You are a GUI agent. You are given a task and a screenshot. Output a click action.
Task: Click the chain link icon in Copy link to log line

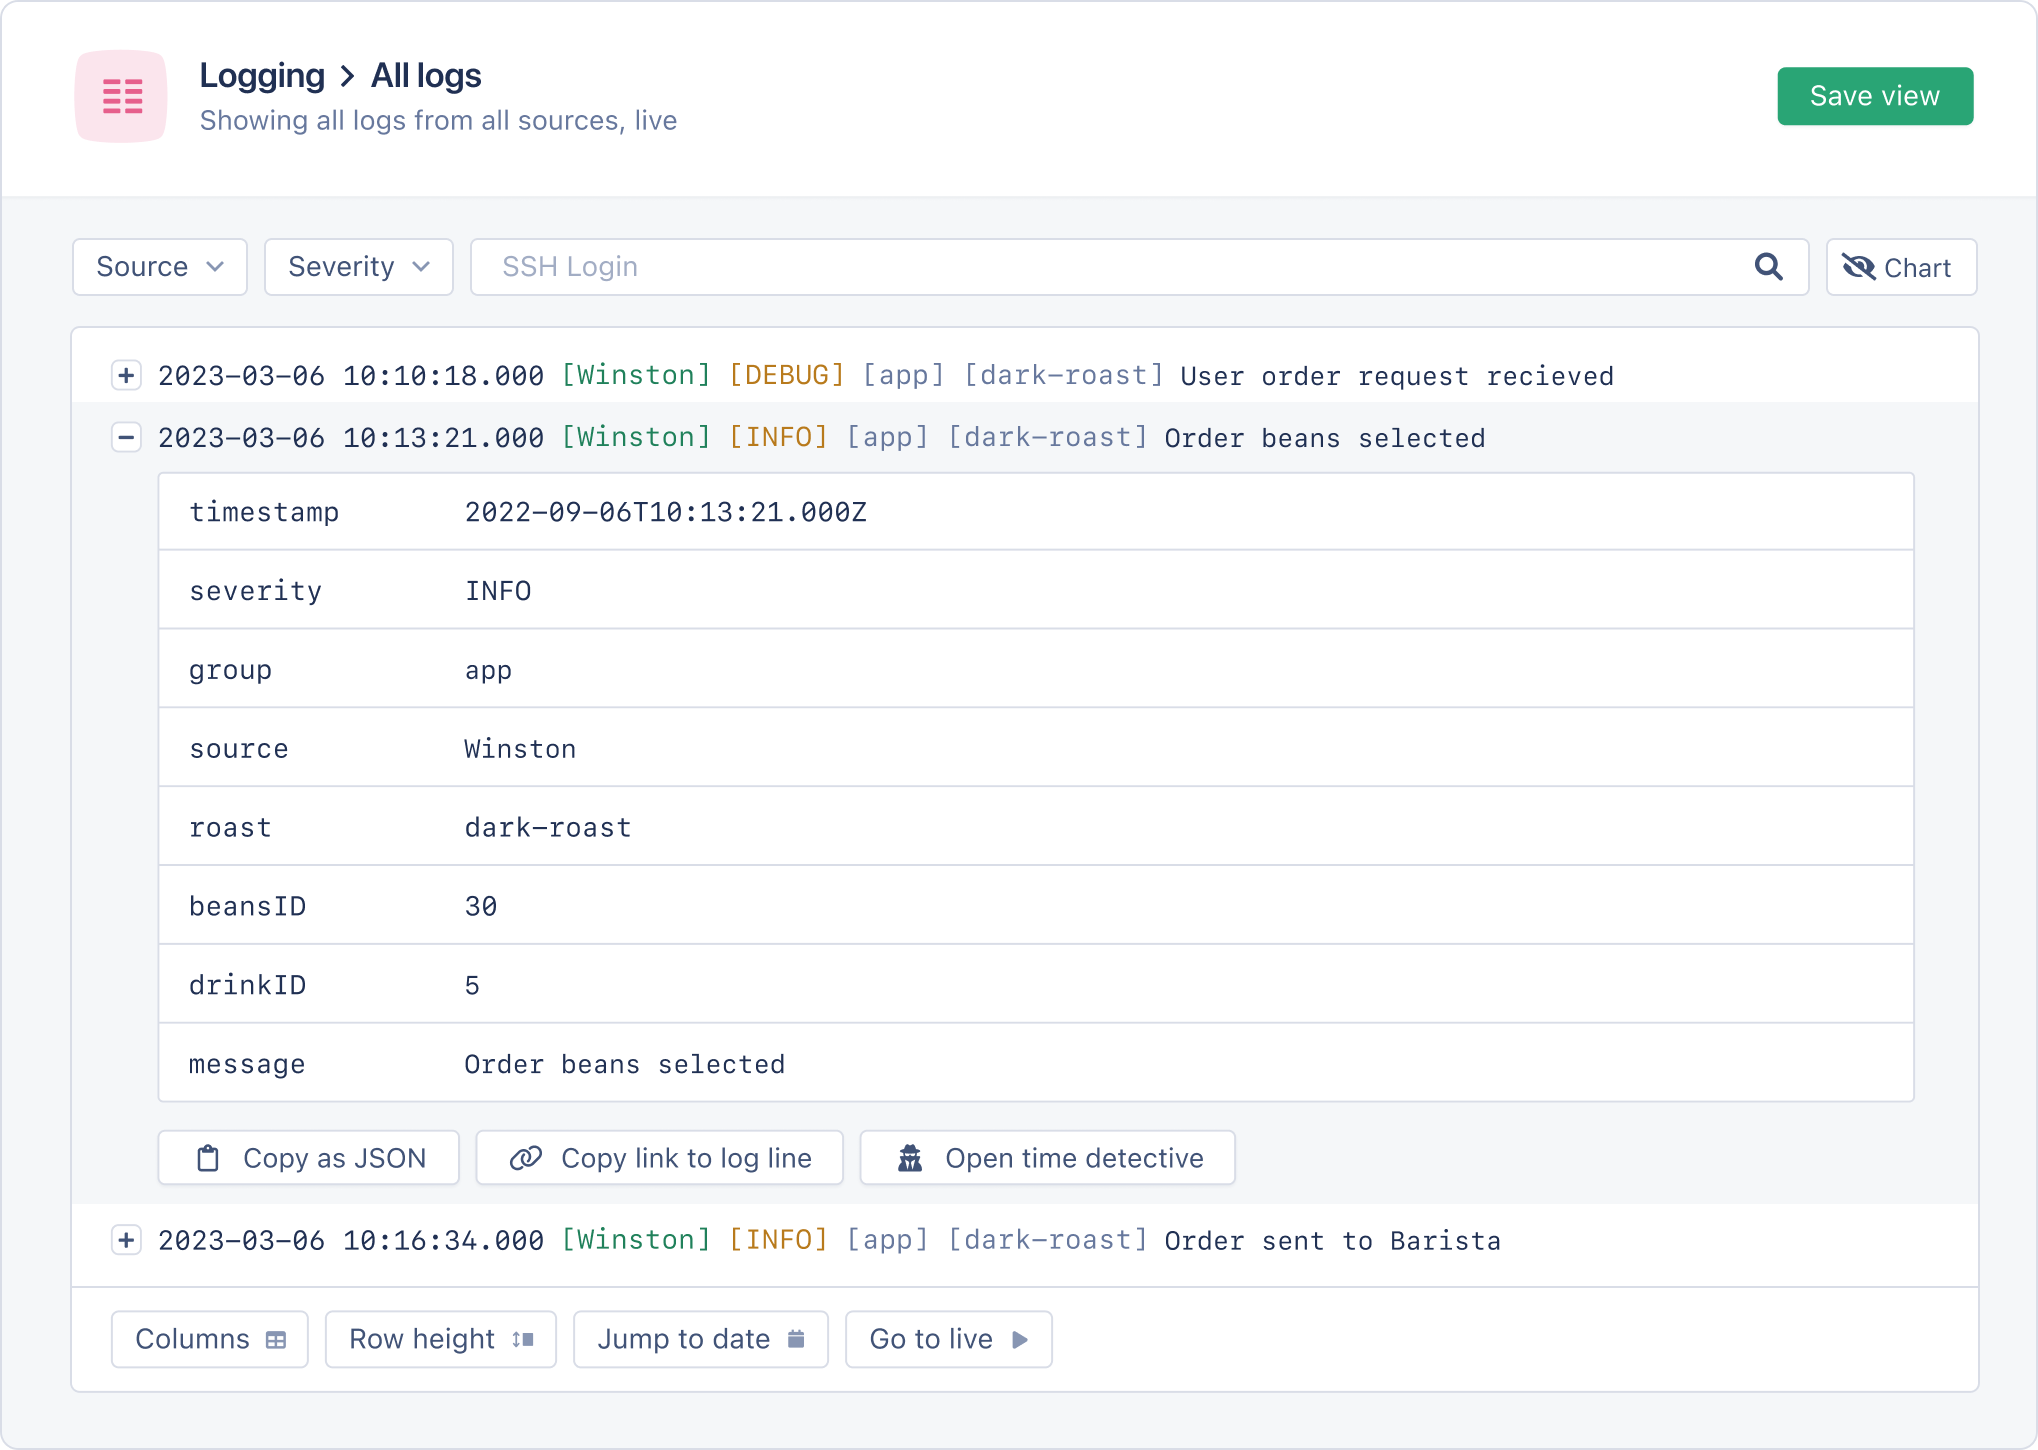pyautogui.click(x=526, y=1158)
